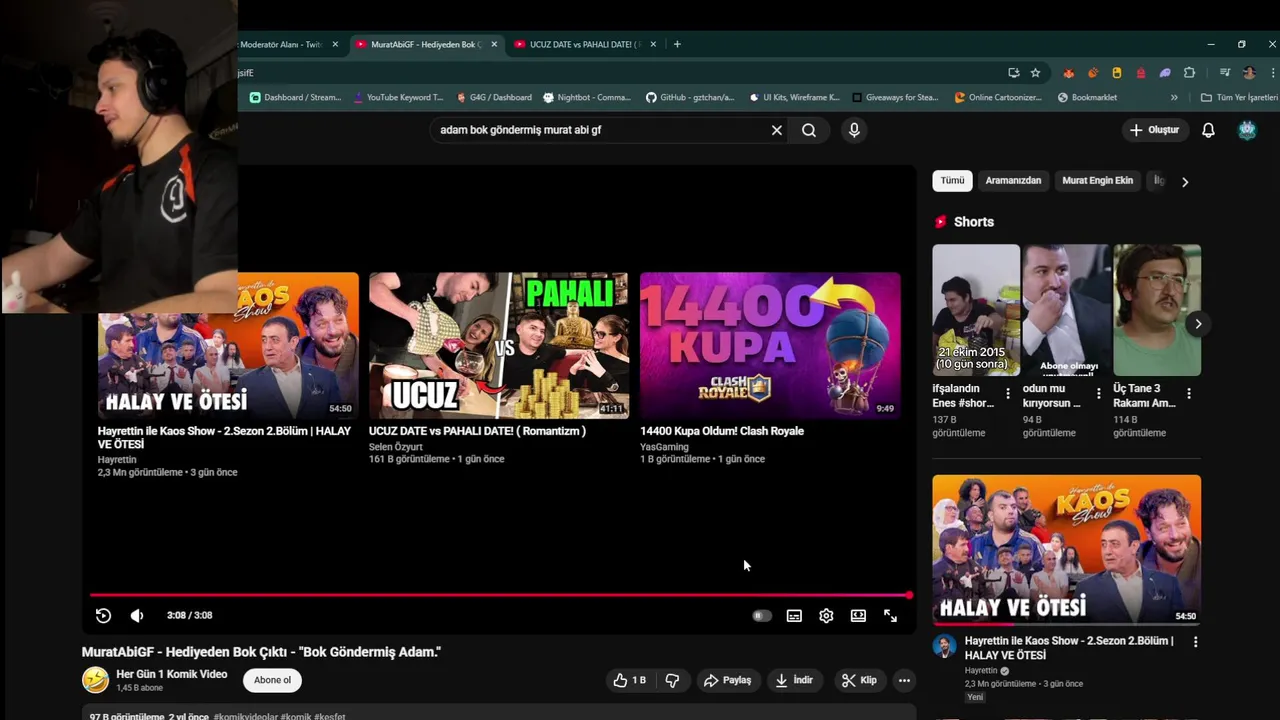1280x720 pixels.
Task: Open the Her Gün 1 Komik Video channel avatar
Action: point(95,680)
